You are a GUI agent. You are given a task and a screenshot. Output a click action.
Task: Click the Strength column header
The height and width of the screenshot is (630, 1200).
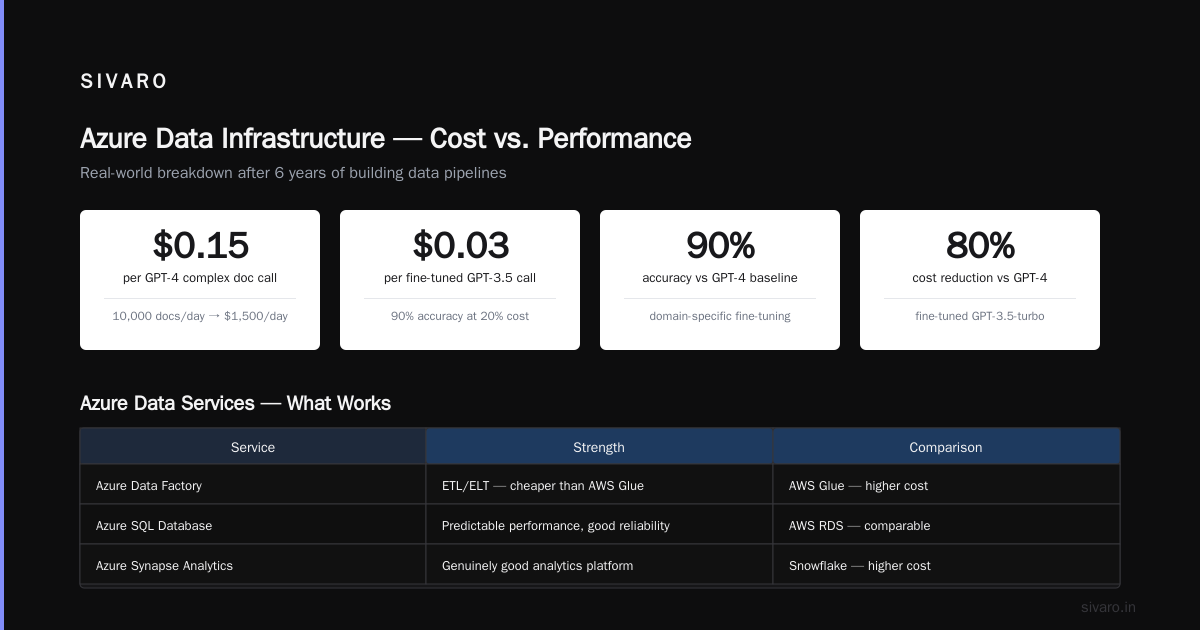(x=599, y=447)
